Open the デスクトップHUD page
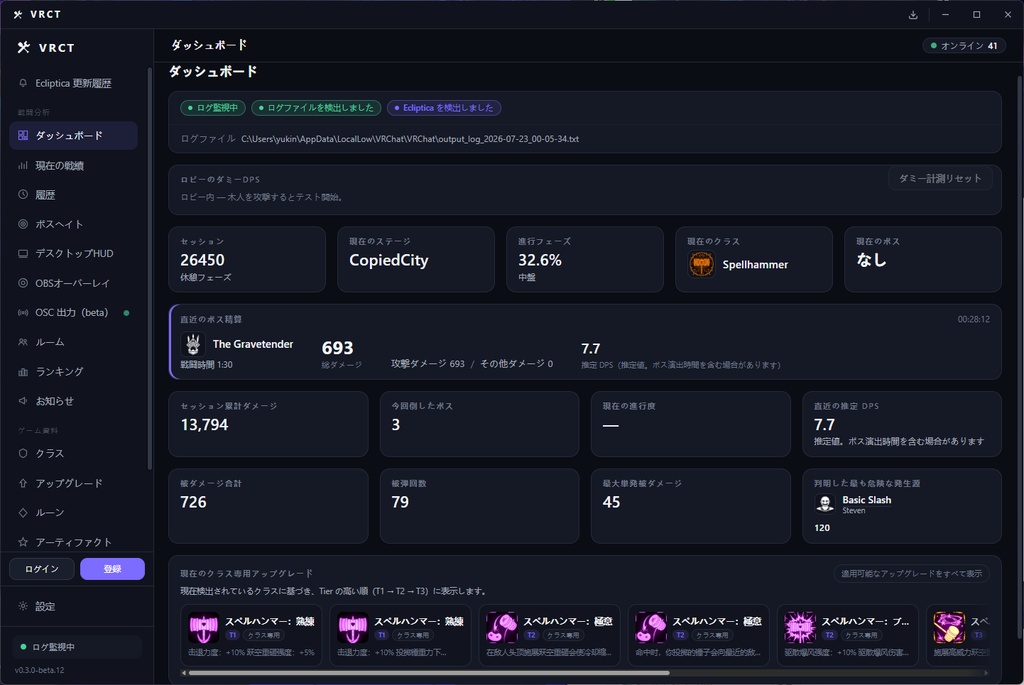Viewport: 1024px width, 685px height. point(73,253)
